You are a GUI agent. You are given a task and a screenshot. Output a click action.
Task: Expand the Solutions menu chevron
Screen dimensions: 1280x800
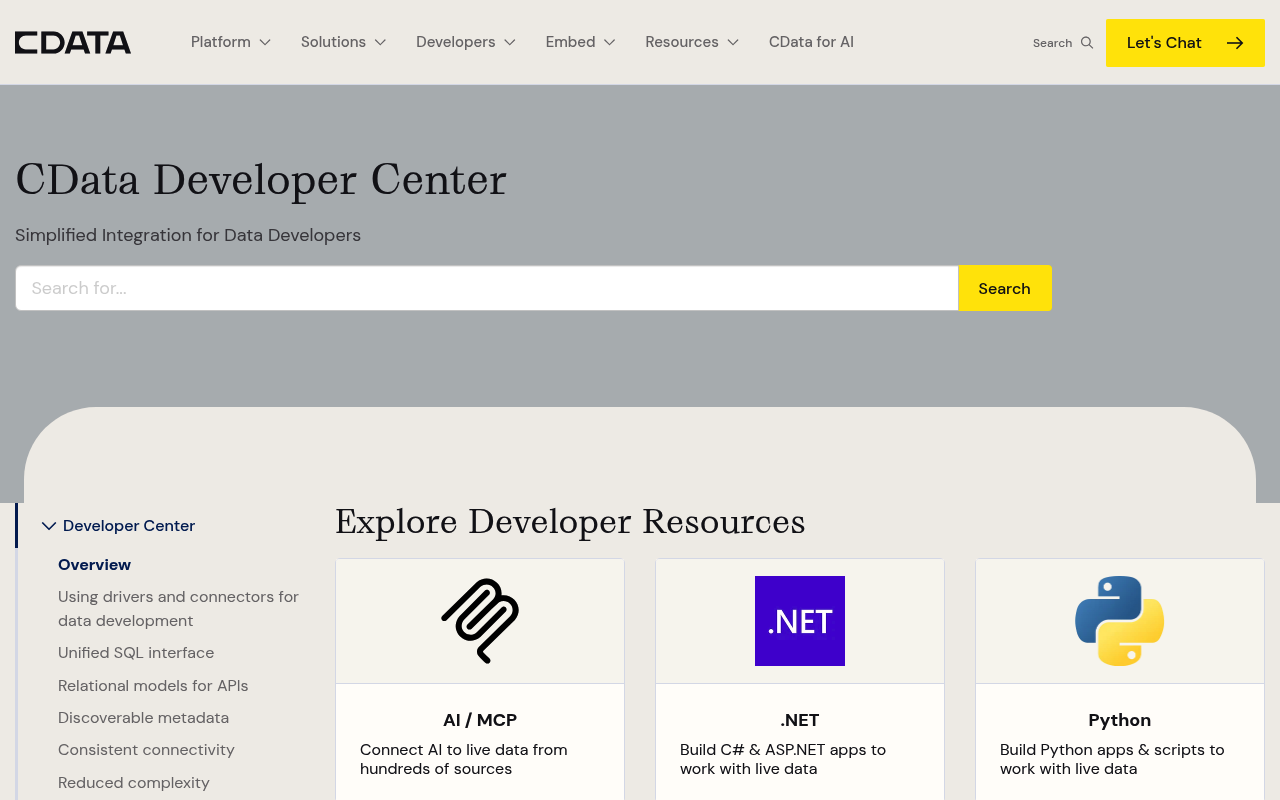(x=380, y=42)
